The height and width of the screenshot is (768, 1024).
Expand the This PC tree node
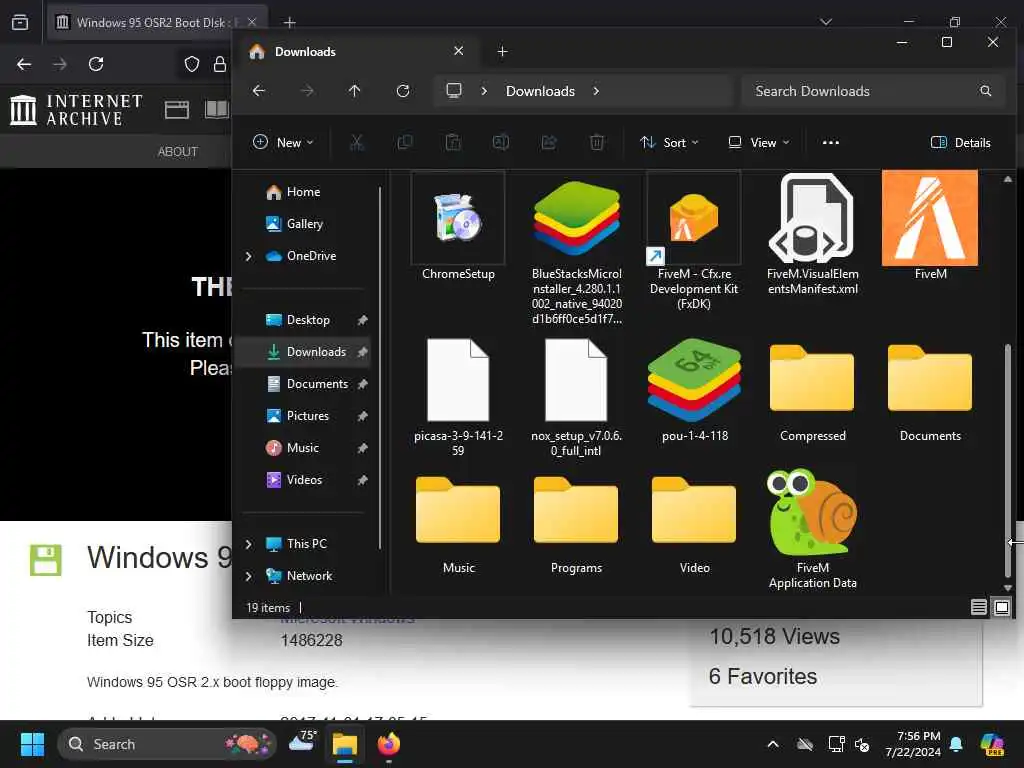tap(248, 544)
